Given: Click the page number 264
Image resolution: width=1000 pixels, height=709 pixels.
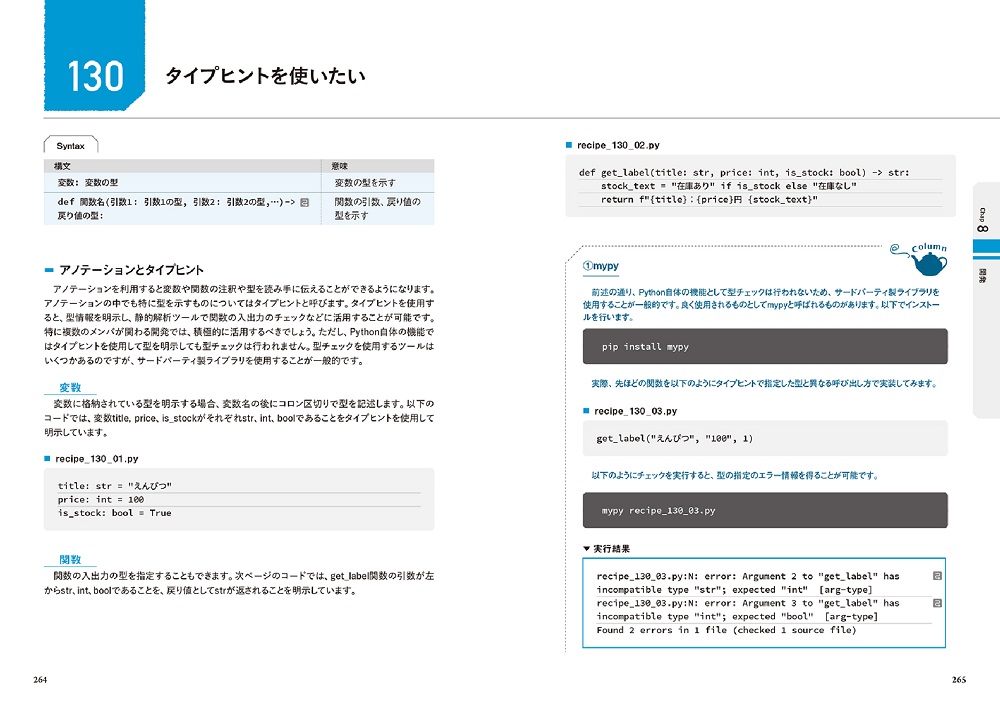Looking at the screenshot, I should (x=40, y=680).
